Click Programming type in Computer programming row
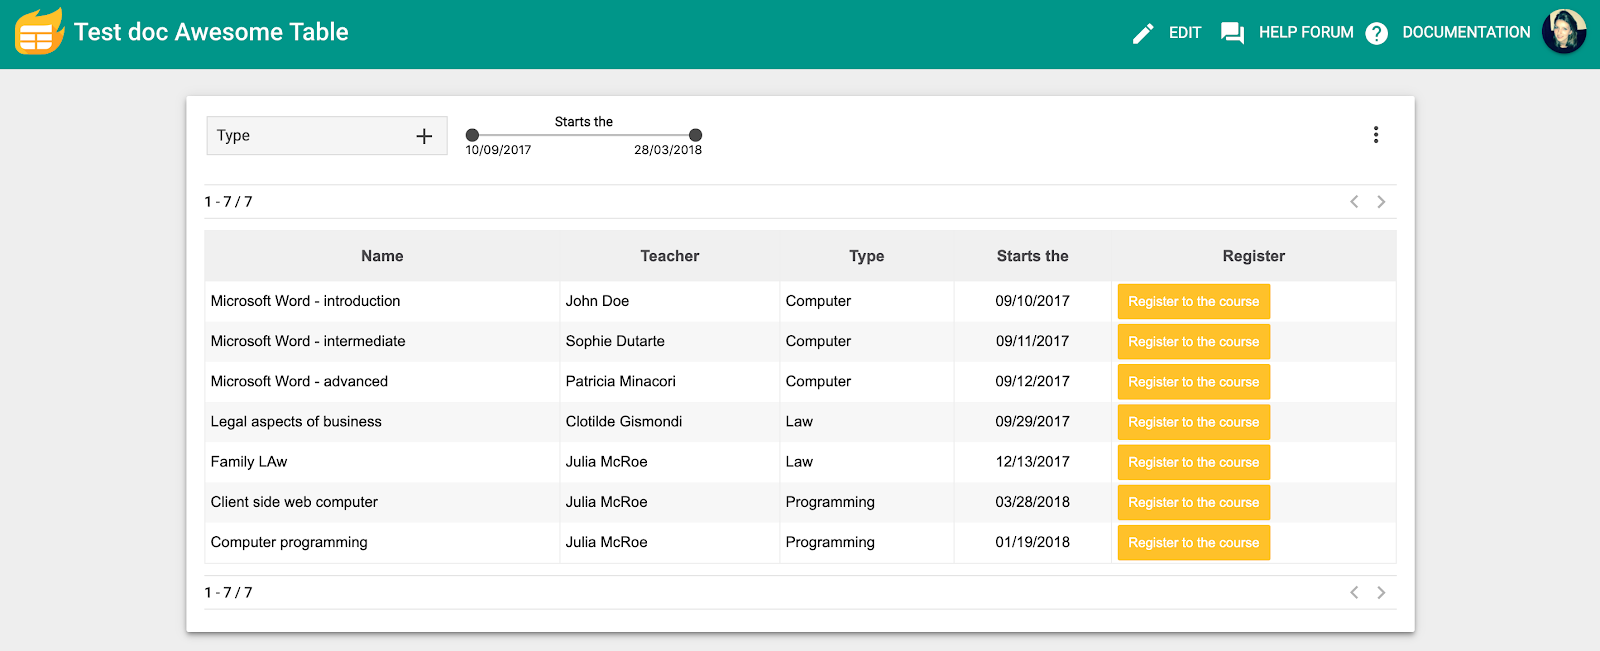Screen dimensions: 1600x651 (830, 542)
